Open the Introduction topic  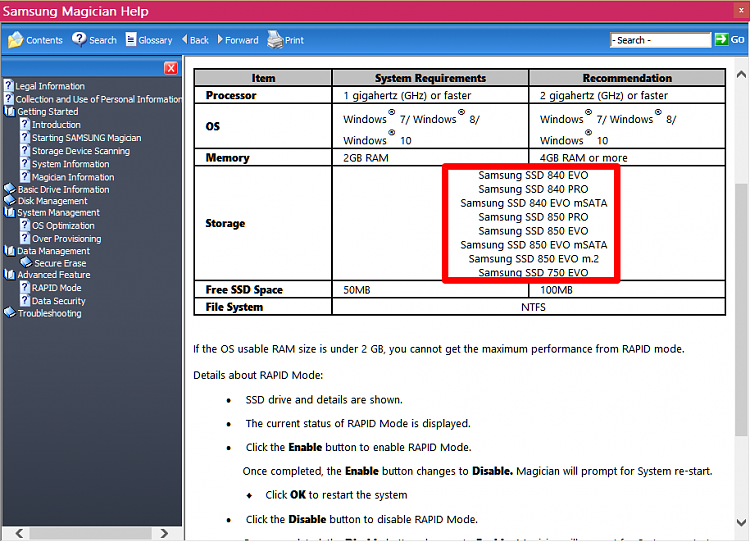56,125
